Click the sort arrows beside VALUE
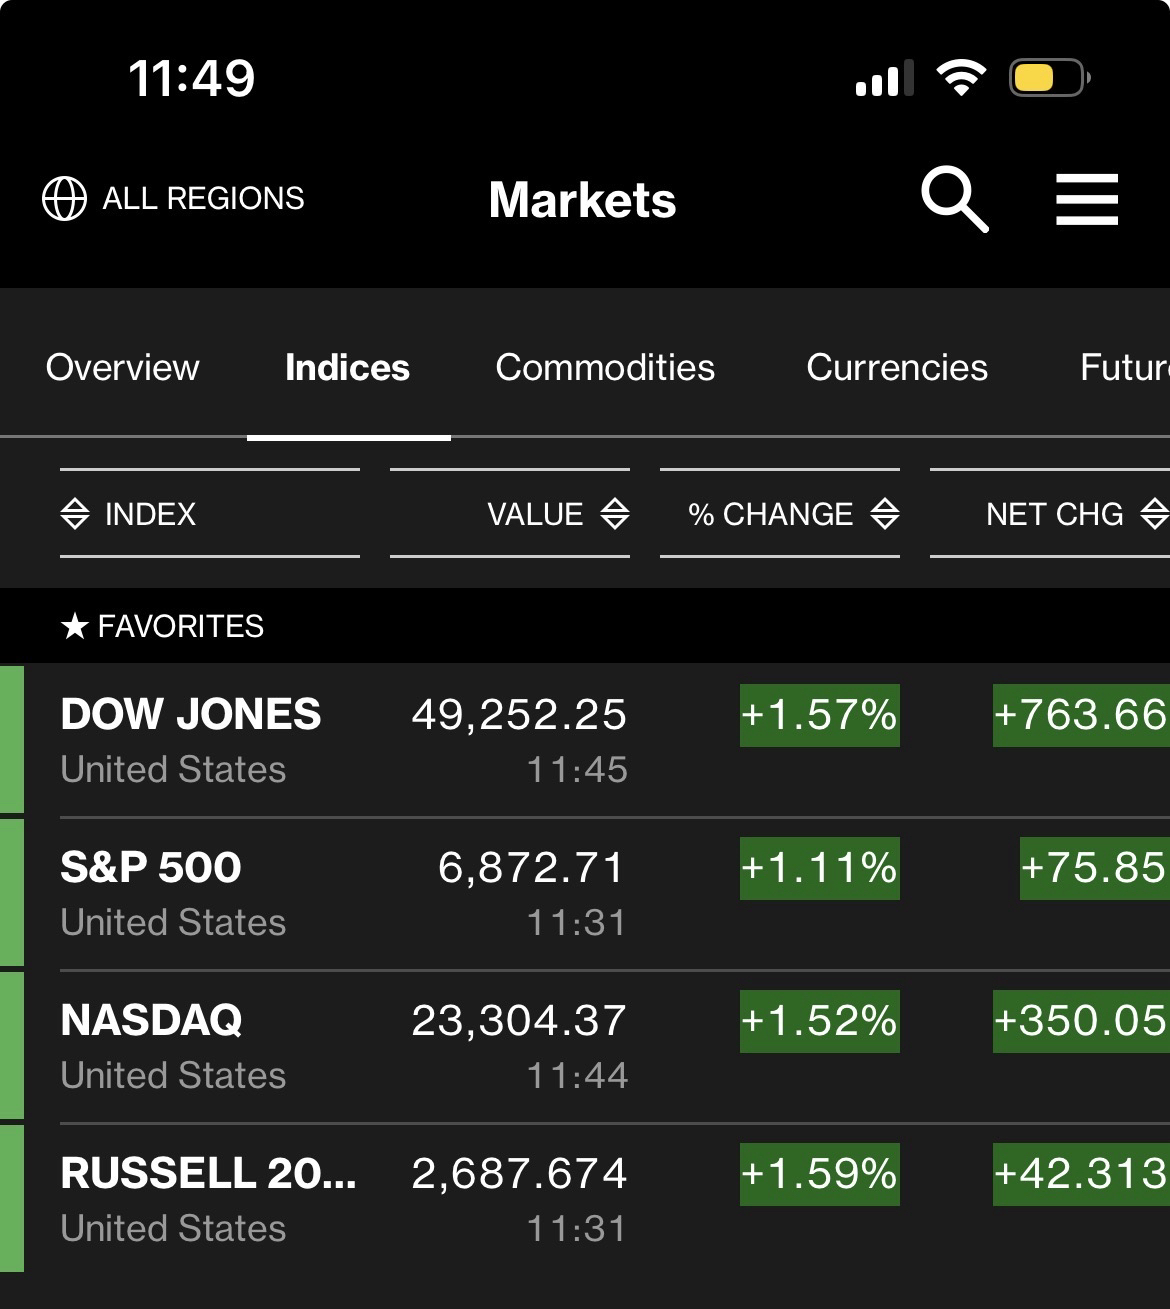 615,514
